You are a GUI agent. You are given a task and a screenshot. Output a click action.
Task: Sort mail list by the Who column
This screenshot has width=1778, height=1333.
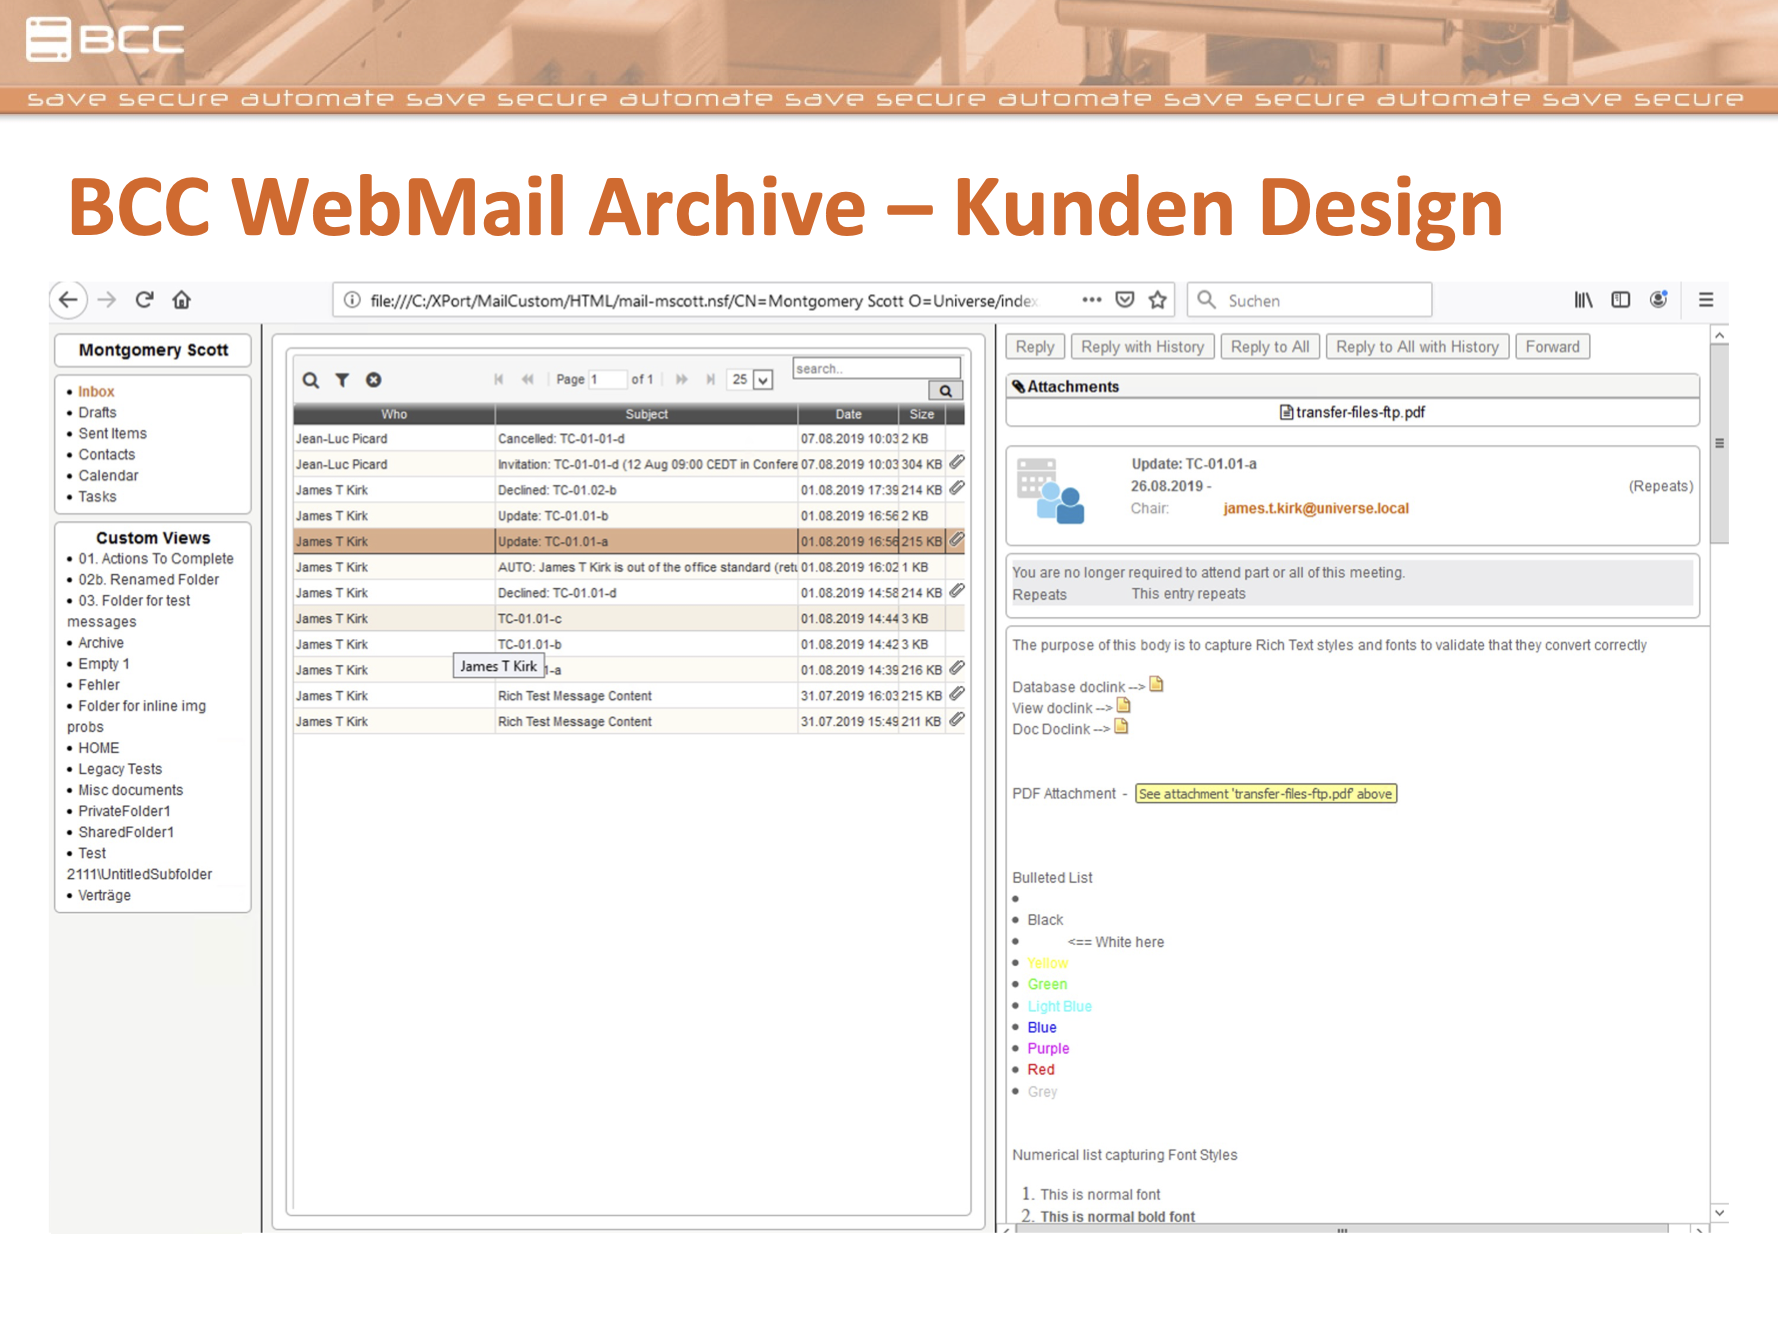[394, 414]
